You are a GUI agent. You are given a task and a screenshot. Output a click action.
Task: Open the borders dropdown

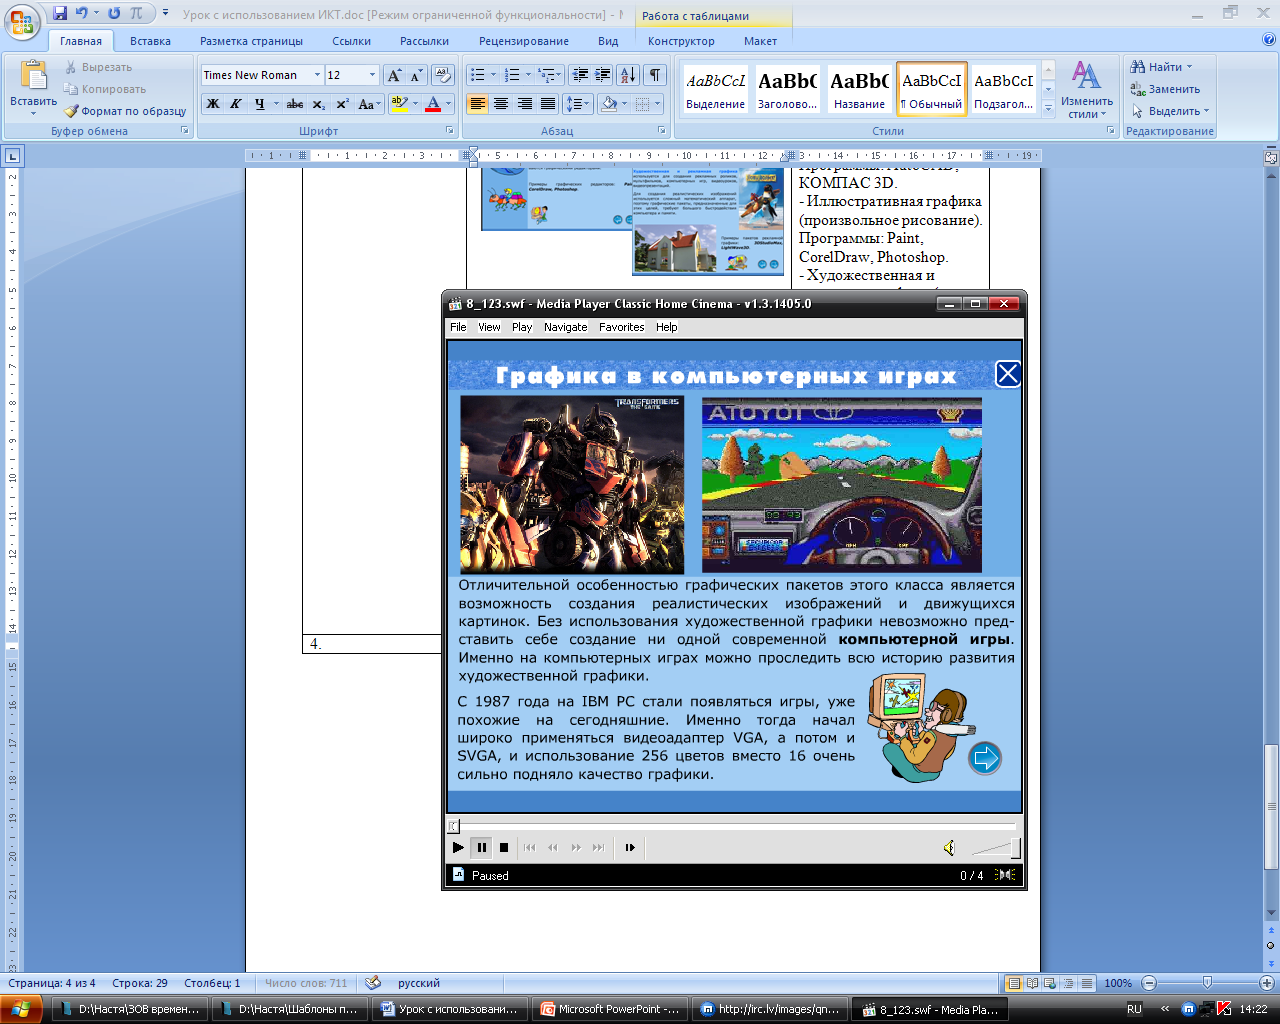(x=659, y=104)
